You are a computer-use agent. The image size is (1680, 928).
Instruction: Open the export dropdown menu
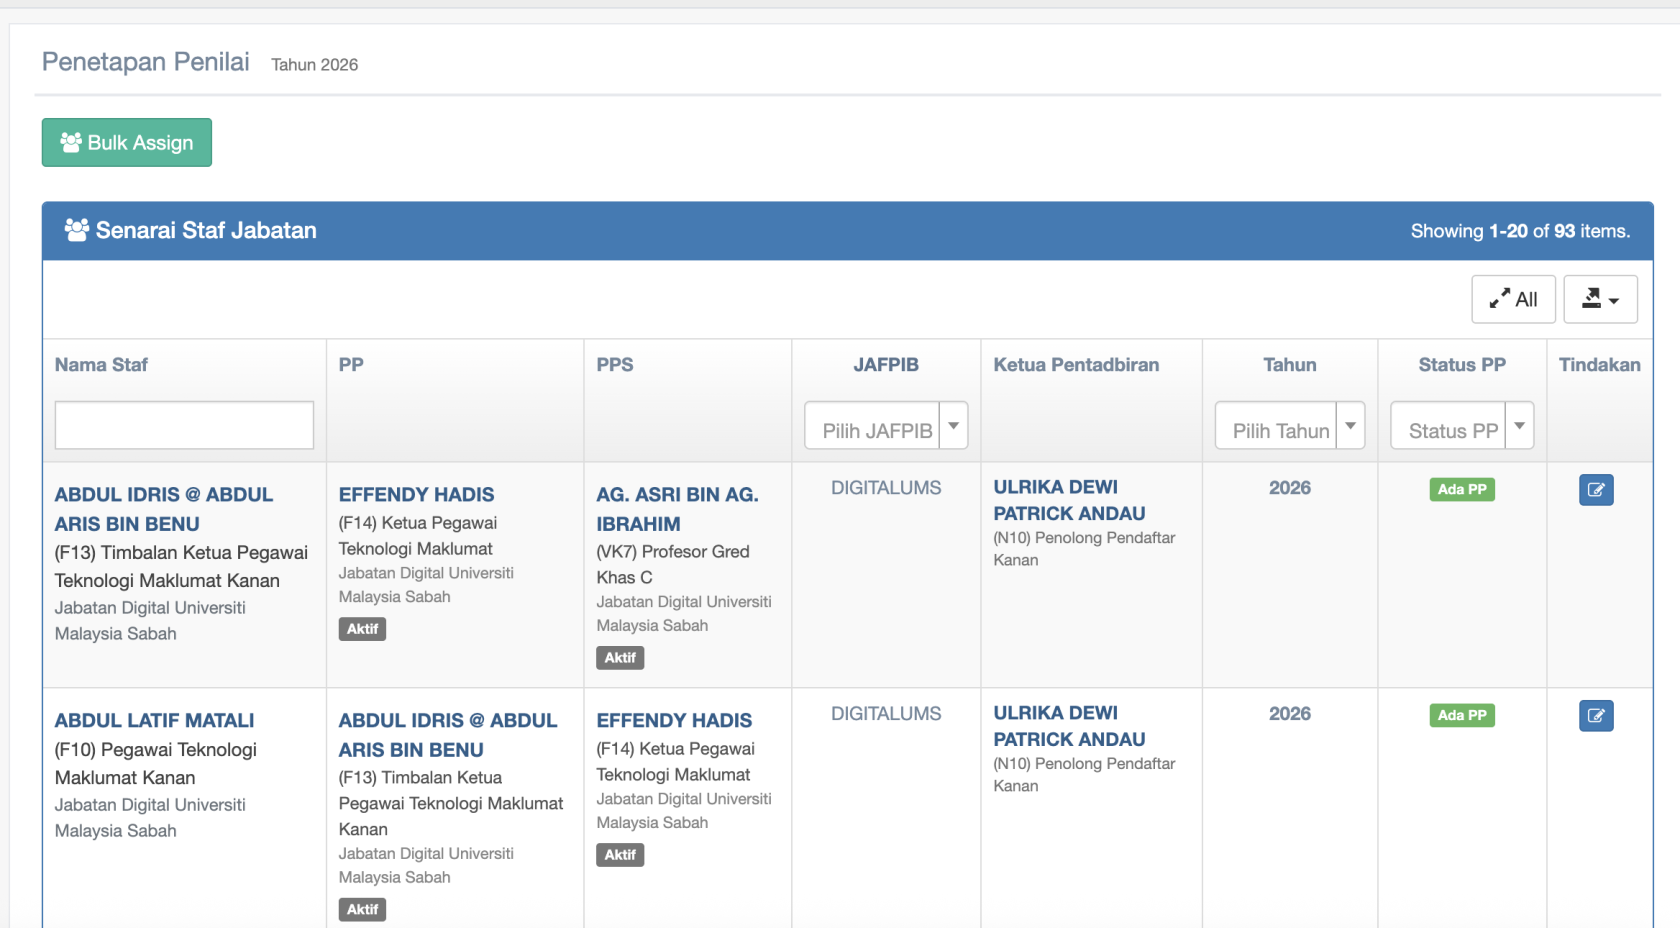click(x=1600, y=299)
